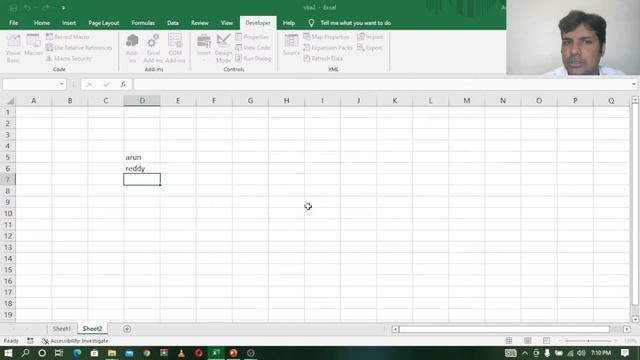This screenshot has width=640, height=360.
Task: Click Tell me what you want to do
Action: (x=356, y=23)
